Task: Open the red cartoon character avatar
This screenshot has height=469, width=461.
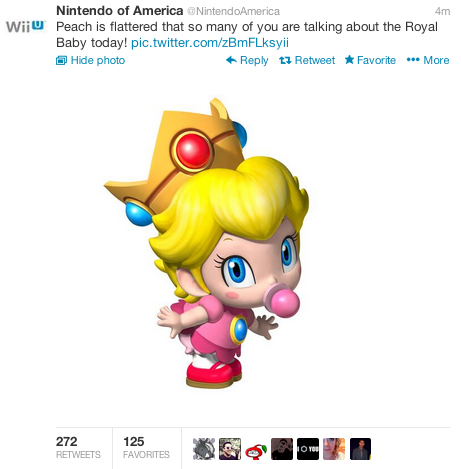Action: (x=256, y=449)
